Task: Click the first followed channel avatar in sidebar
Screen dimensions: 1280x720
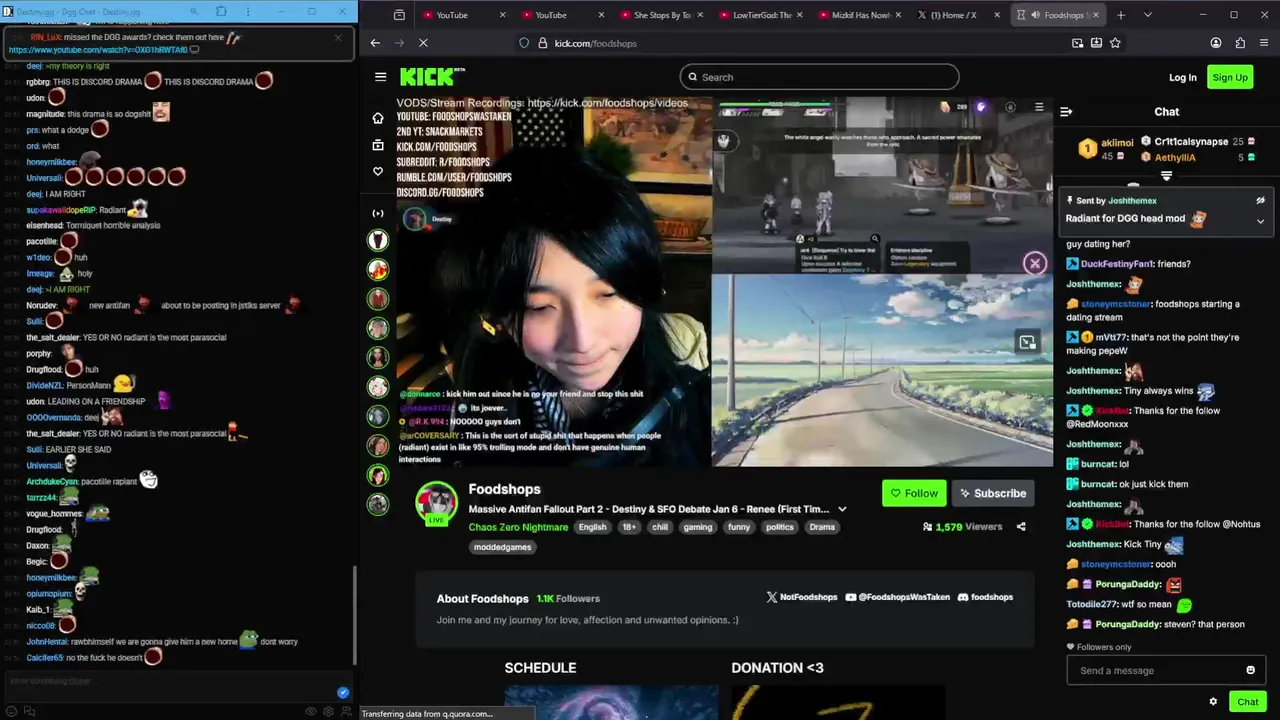Action: tap(378, 240)
